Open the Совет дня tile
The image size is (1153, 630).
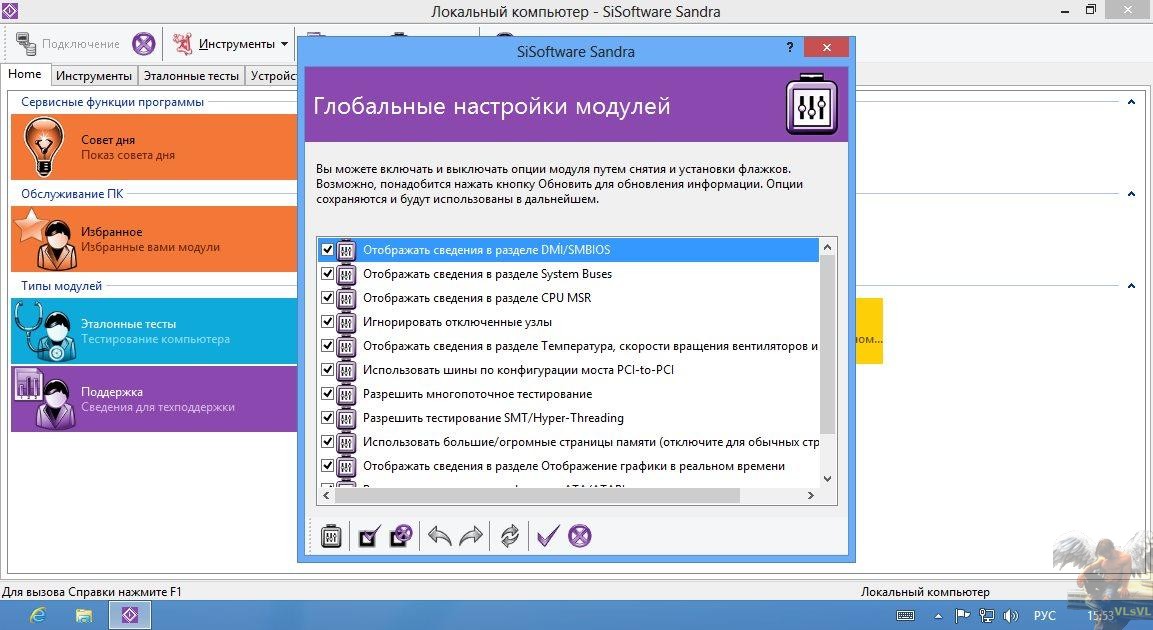pos(154,147)
